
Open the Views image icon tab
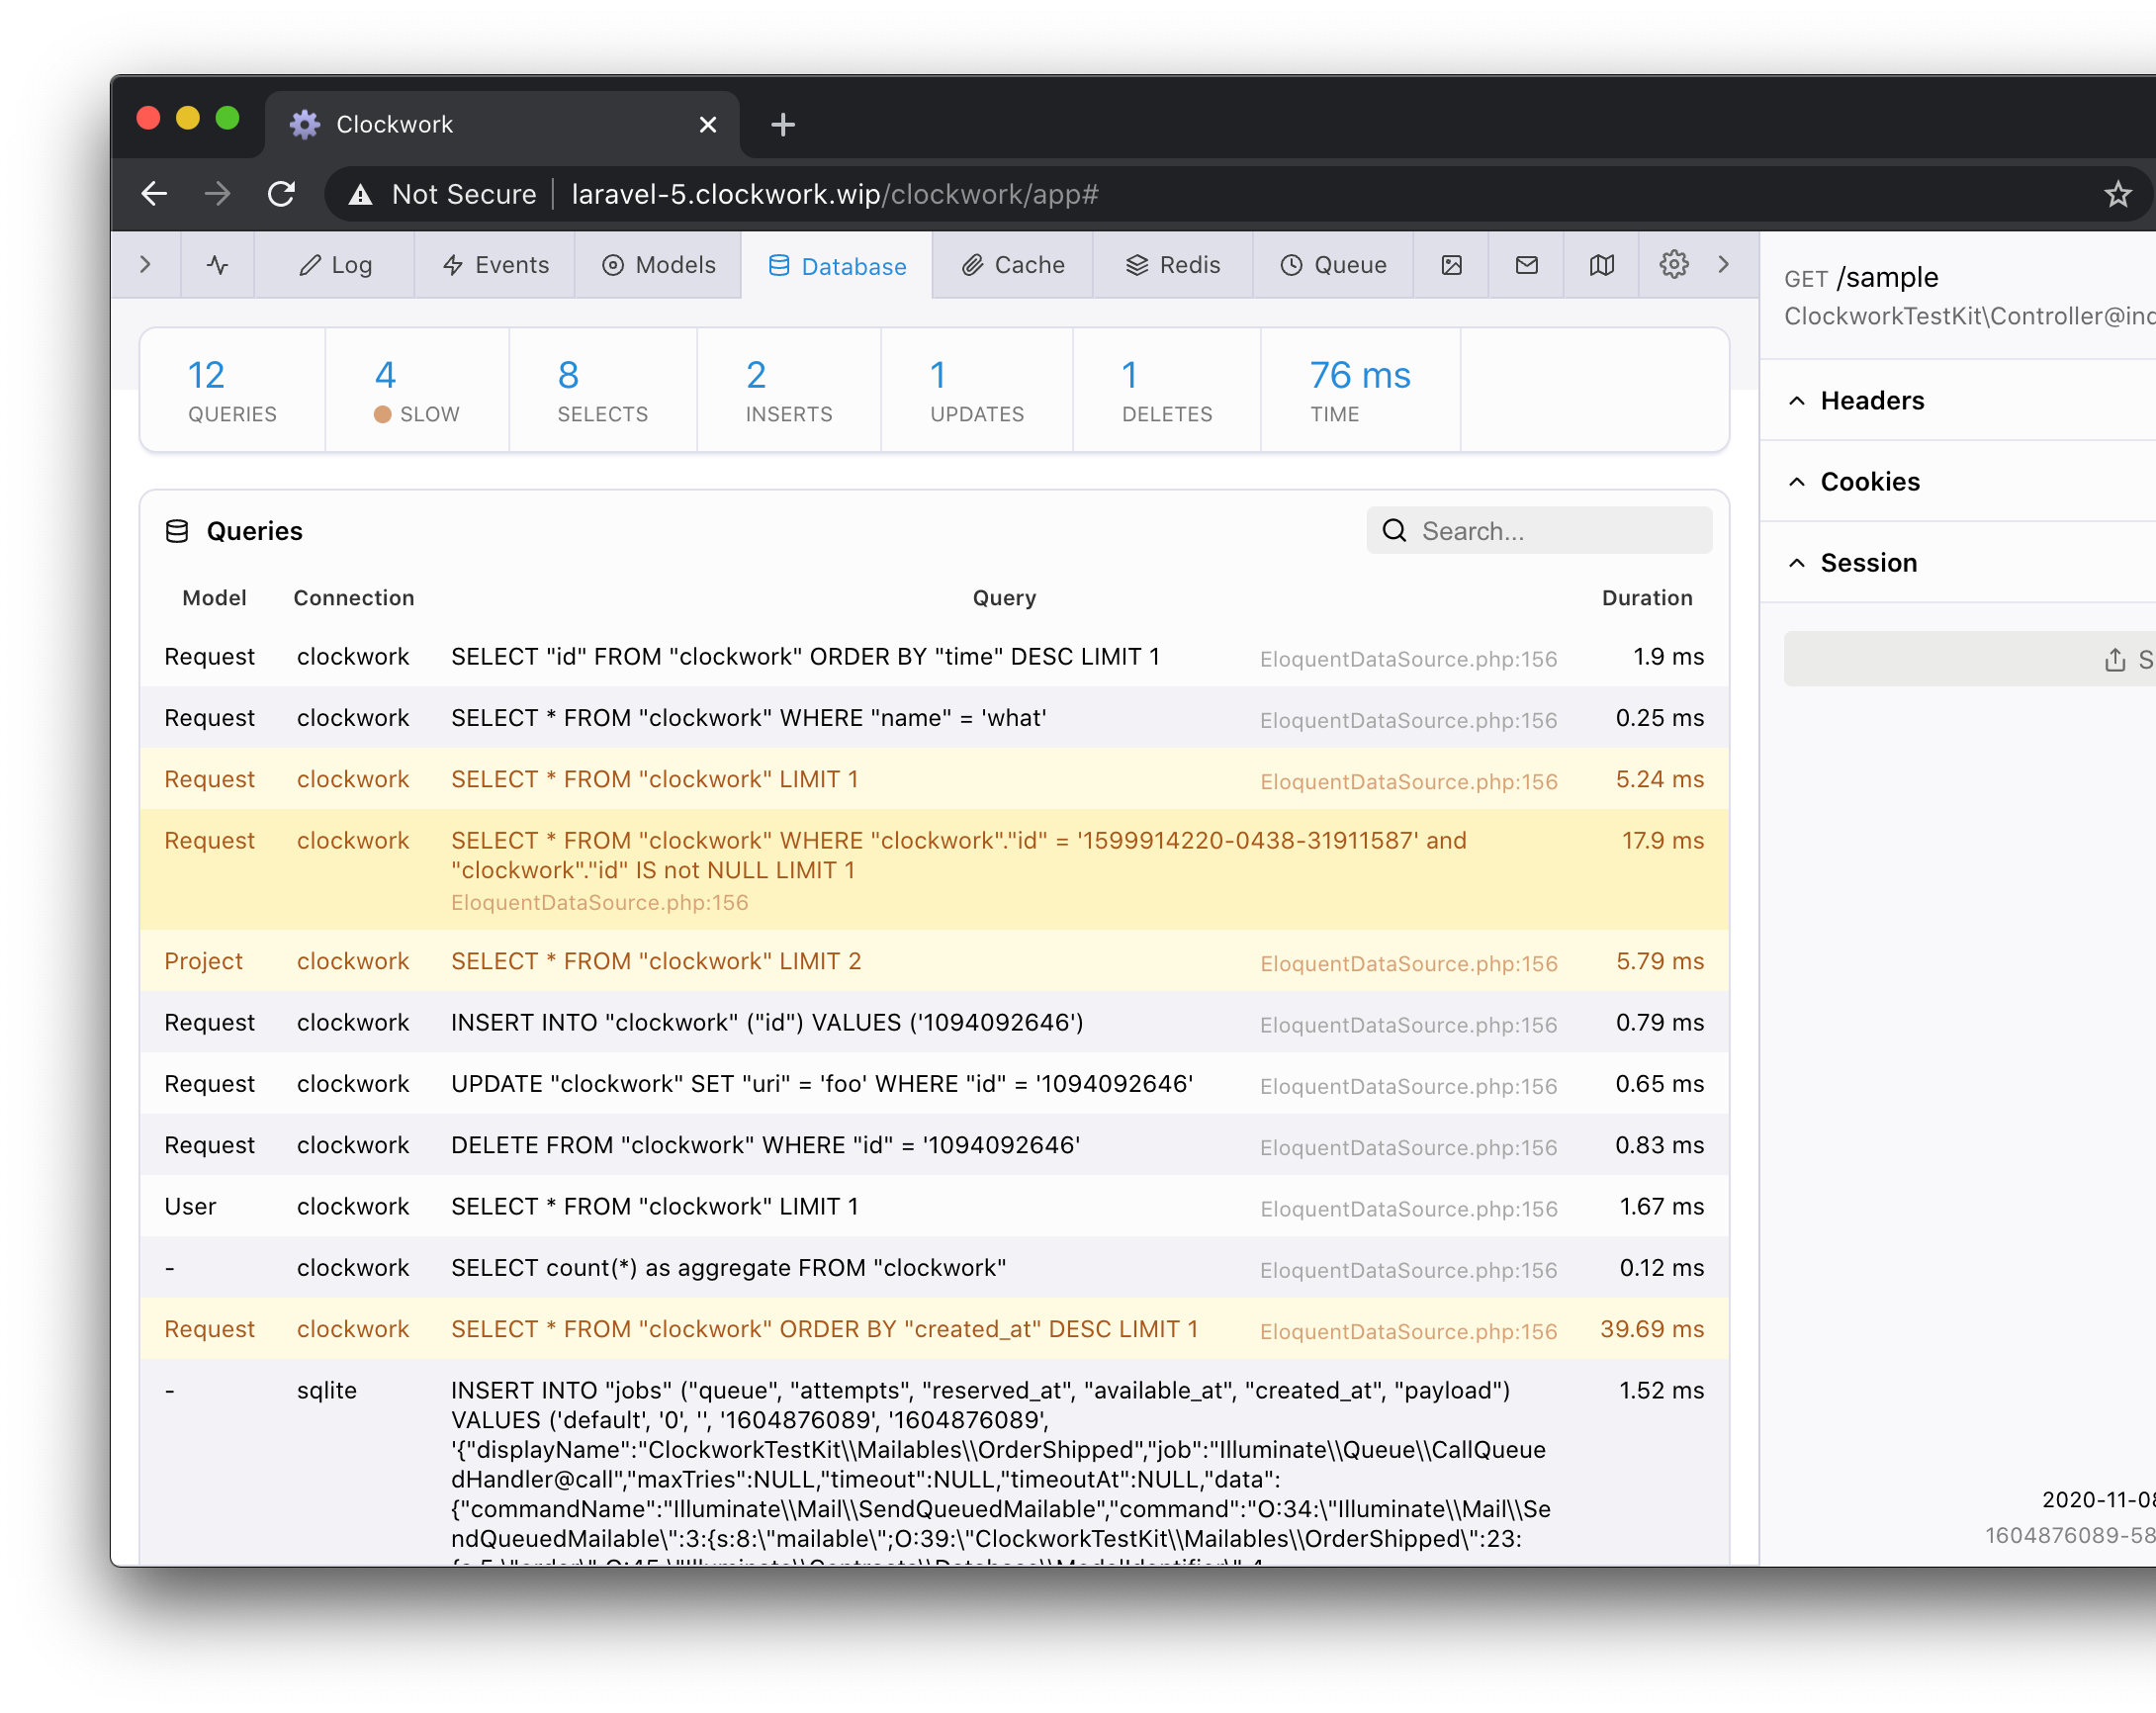tap(1451, 265)
